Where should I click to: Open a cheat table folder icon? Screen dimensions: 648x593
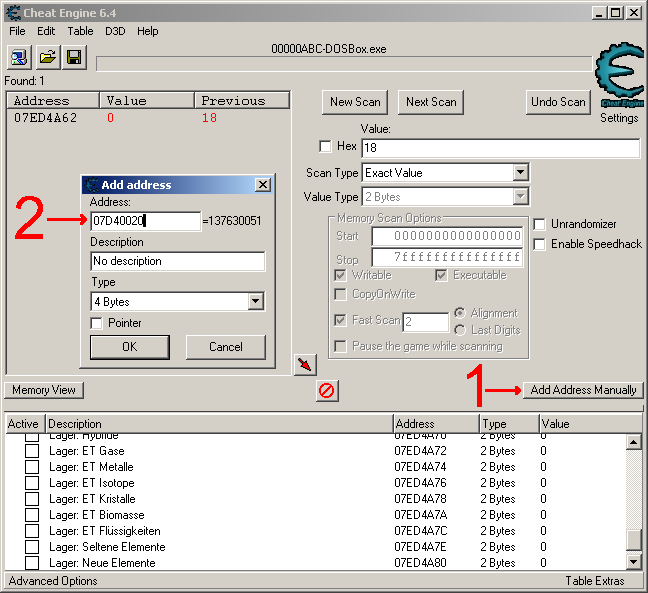(x=47, y=57)
